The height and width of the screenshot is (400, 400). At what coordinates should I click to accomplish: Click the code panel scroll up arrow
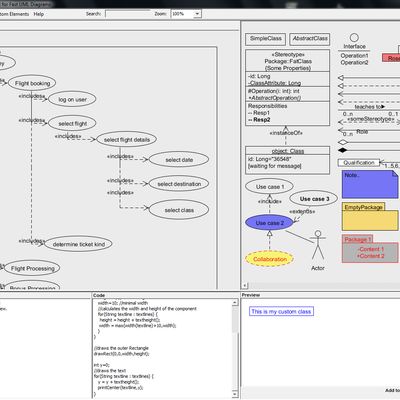pos(235,303)
